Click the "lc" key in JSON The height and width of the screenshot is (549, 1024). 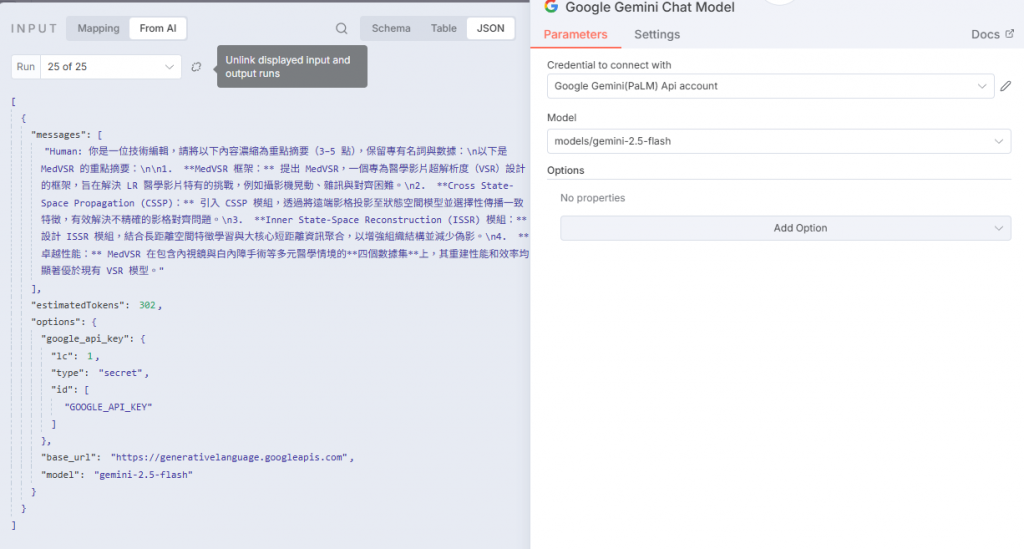pyautogui.click(x=63, y=356)
